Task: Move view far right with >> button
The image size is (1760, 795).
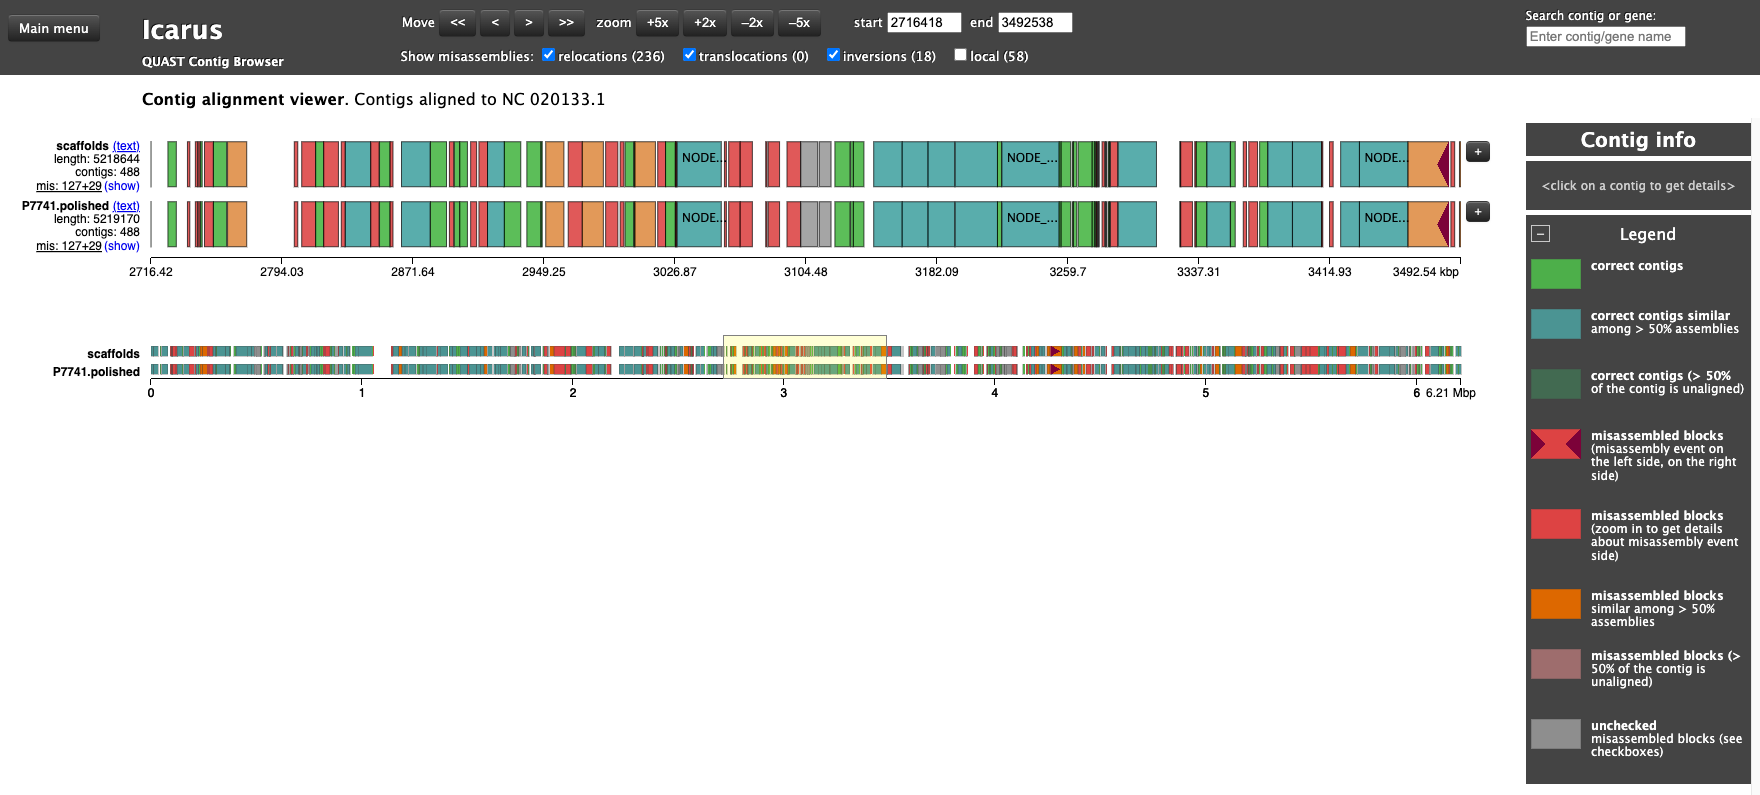Action: pos(566,23)
